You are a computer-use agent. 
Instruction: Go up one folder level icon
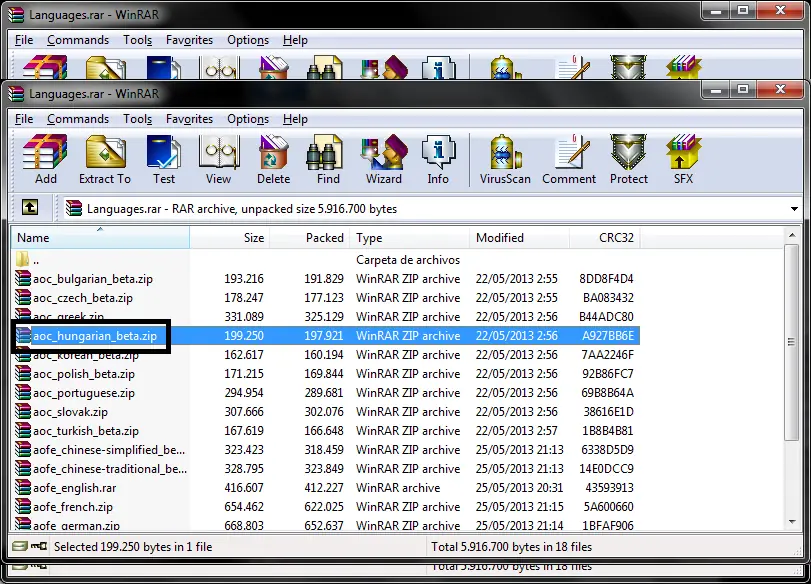pyautogui.click(x=30, y=208)
